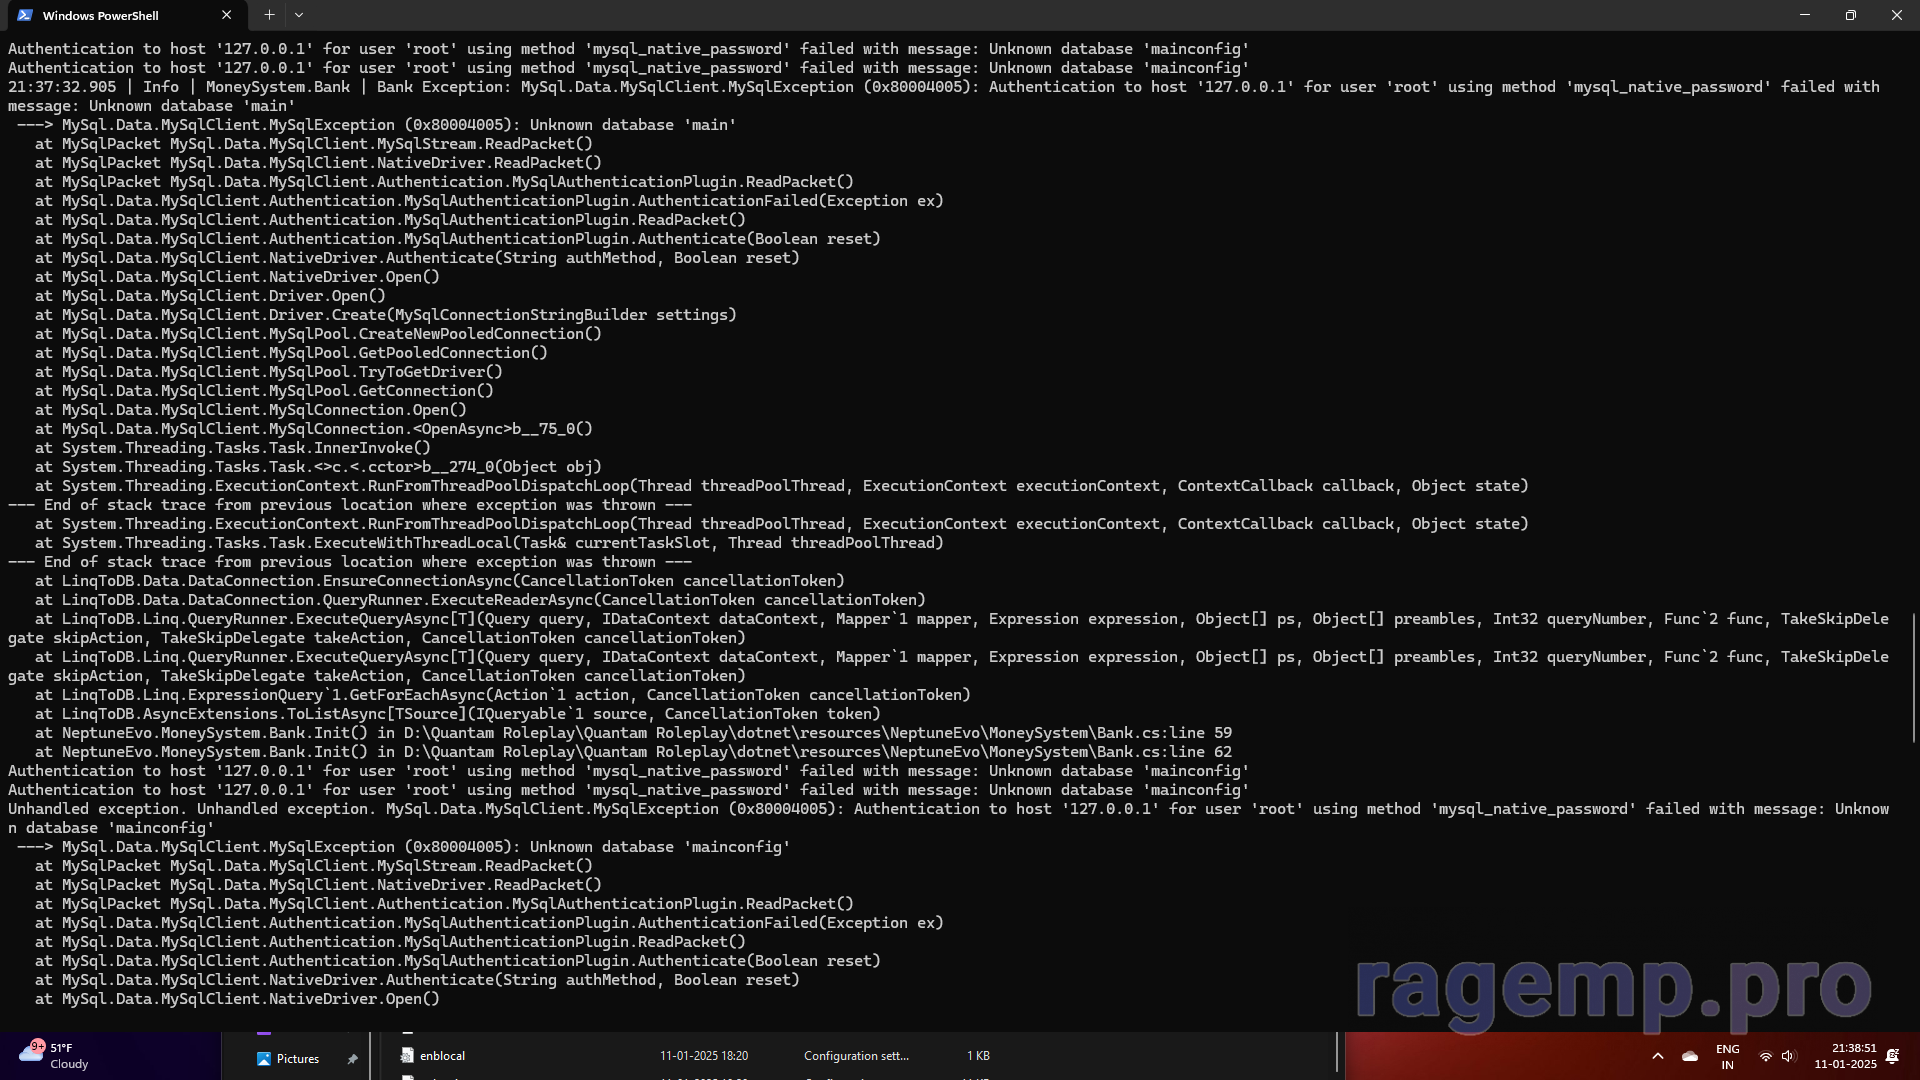Click the Bank.cs:line 59 stack trace line

coord(633,733)
